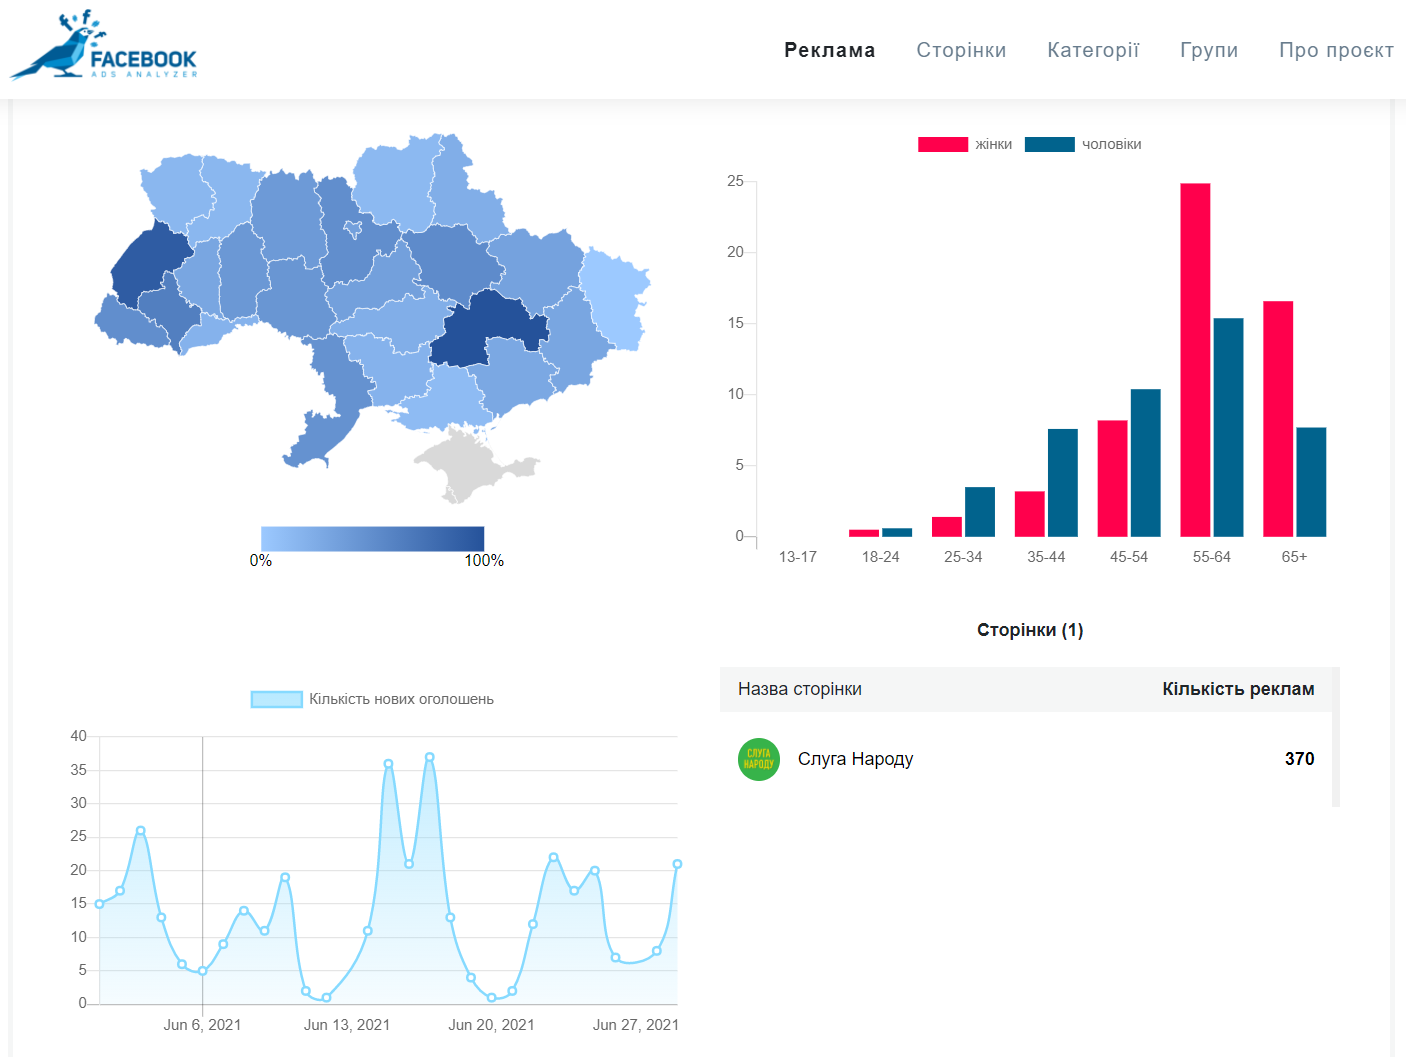
Task: Open the Про проєкт page
Action: (1336, 50)
